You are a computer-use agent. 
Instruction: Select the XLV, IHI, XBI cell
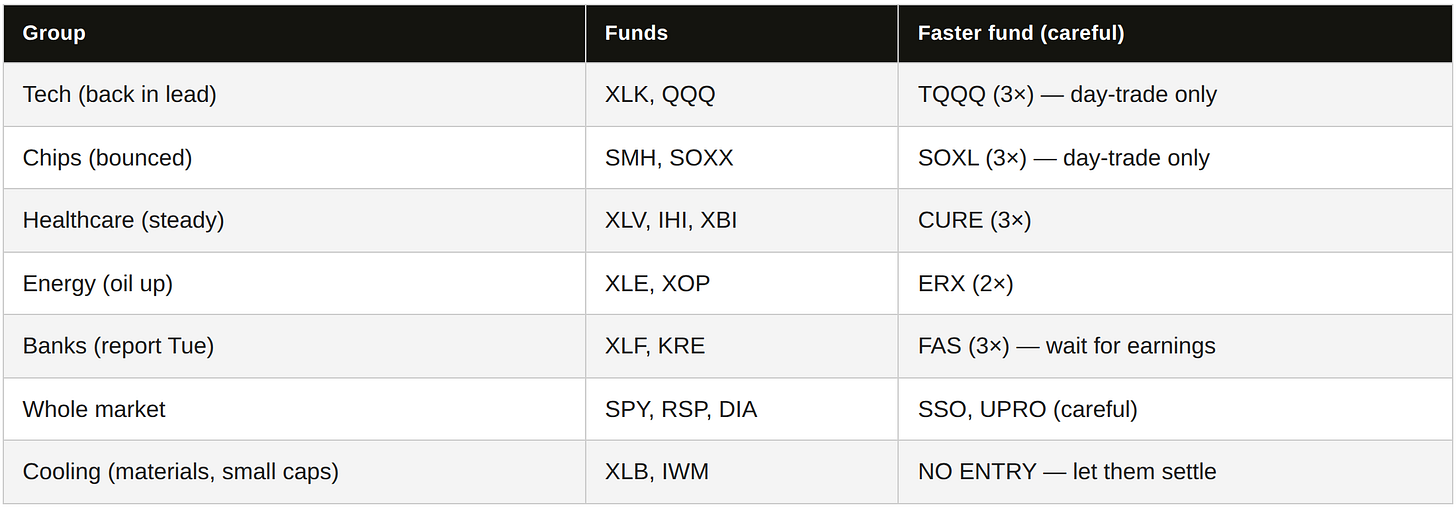coord(742,221)
